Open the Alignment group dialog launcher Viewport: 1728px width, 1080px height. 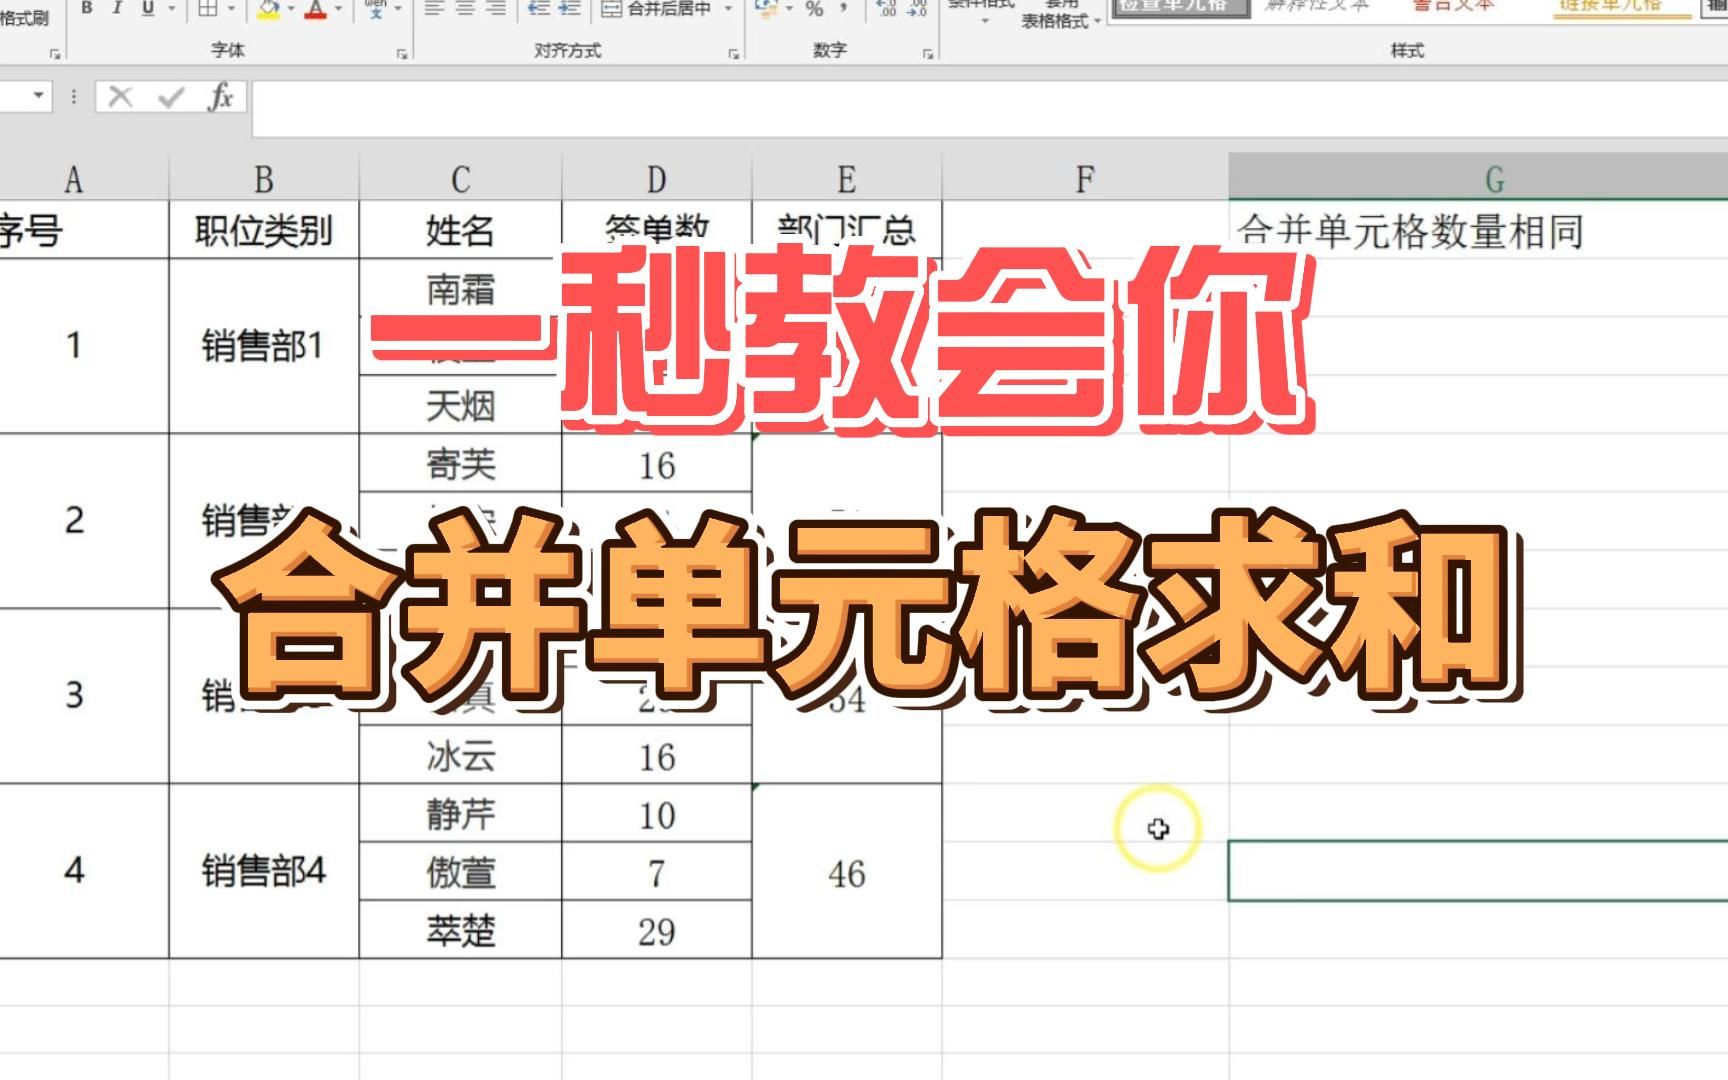click(735, 52)
